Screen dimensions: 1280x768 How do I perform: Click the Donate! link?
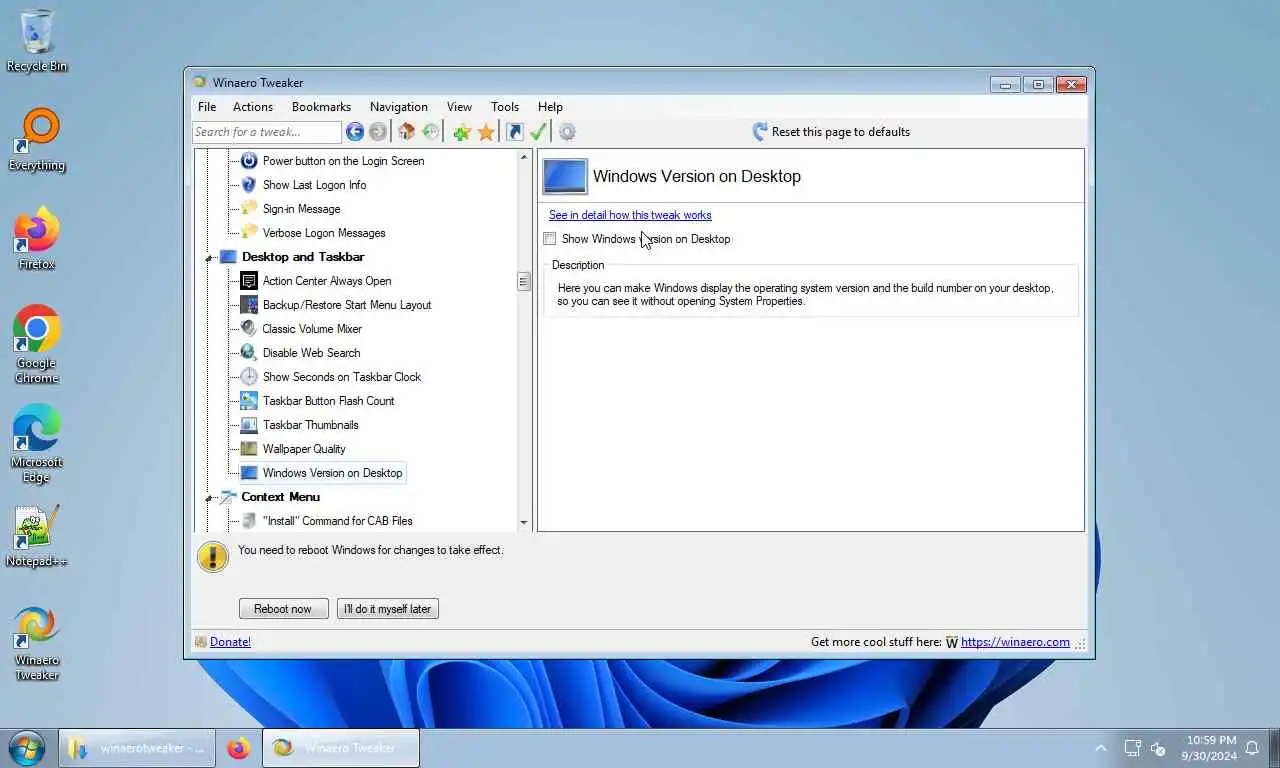pyautogui.click(x=230, y=642)
